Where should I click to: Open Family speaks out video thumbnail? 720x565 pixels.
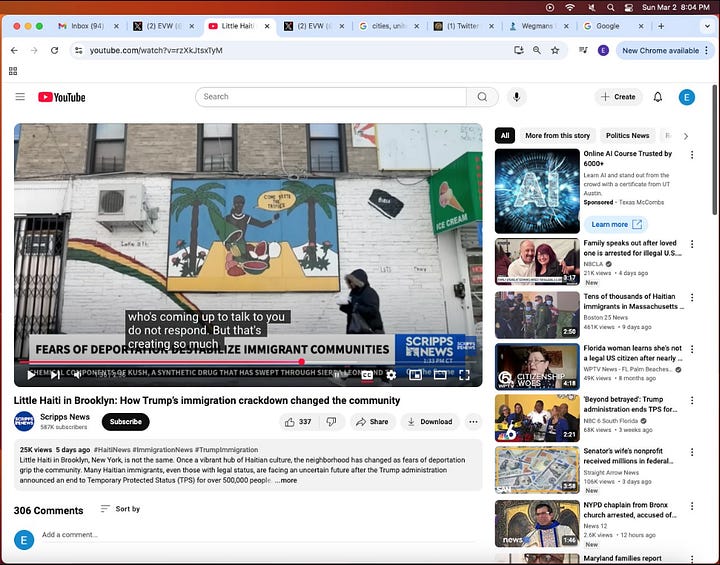(537, 262)
